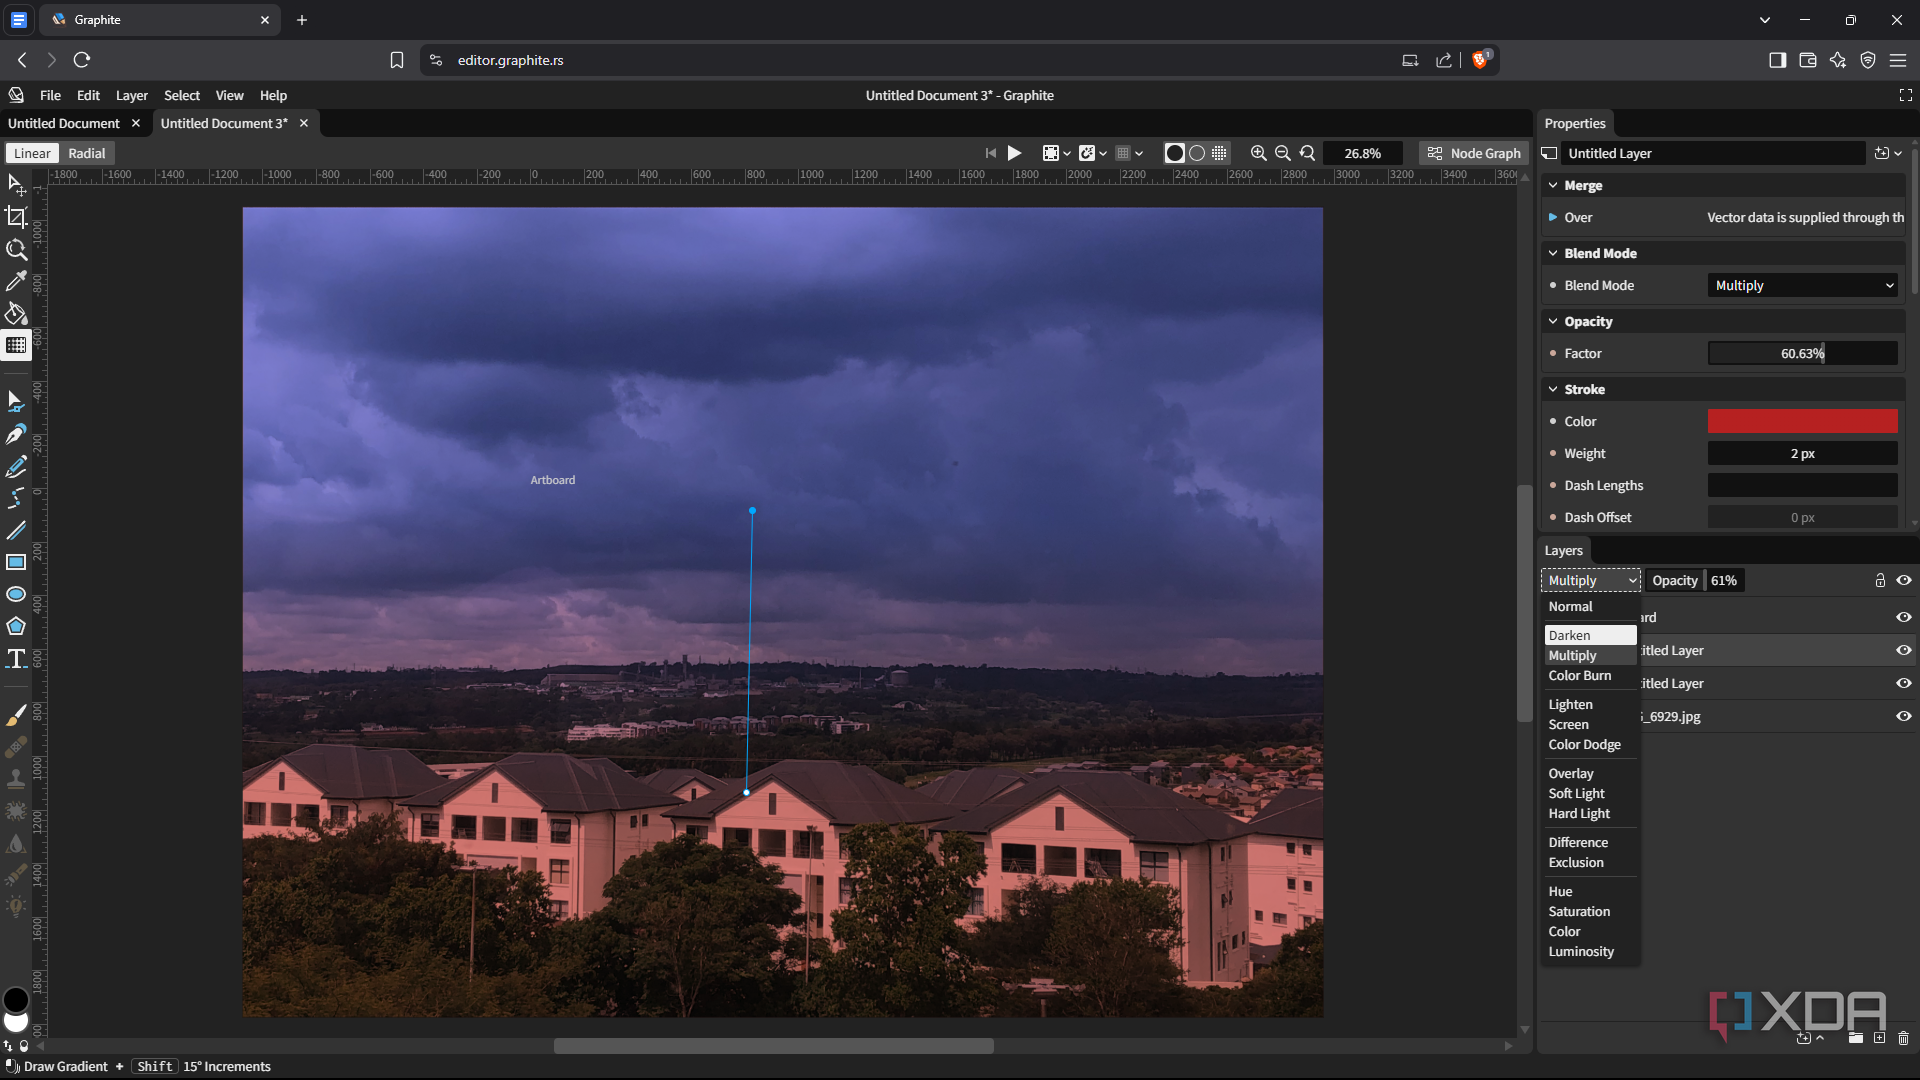Close the Layers blend mode dropdown
The image size is (1920, 1080).
(1590, 580)
